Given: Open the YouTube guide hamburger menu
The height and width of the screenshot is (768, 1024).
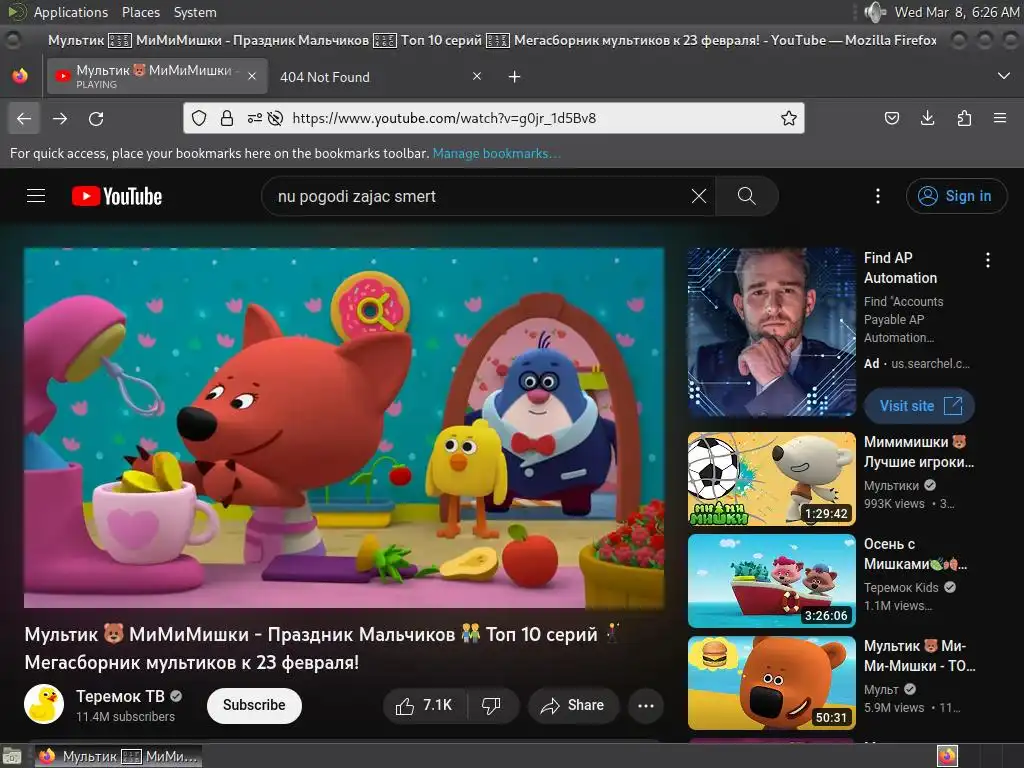Looking at the screenshot, I should [x=36, y=196].
